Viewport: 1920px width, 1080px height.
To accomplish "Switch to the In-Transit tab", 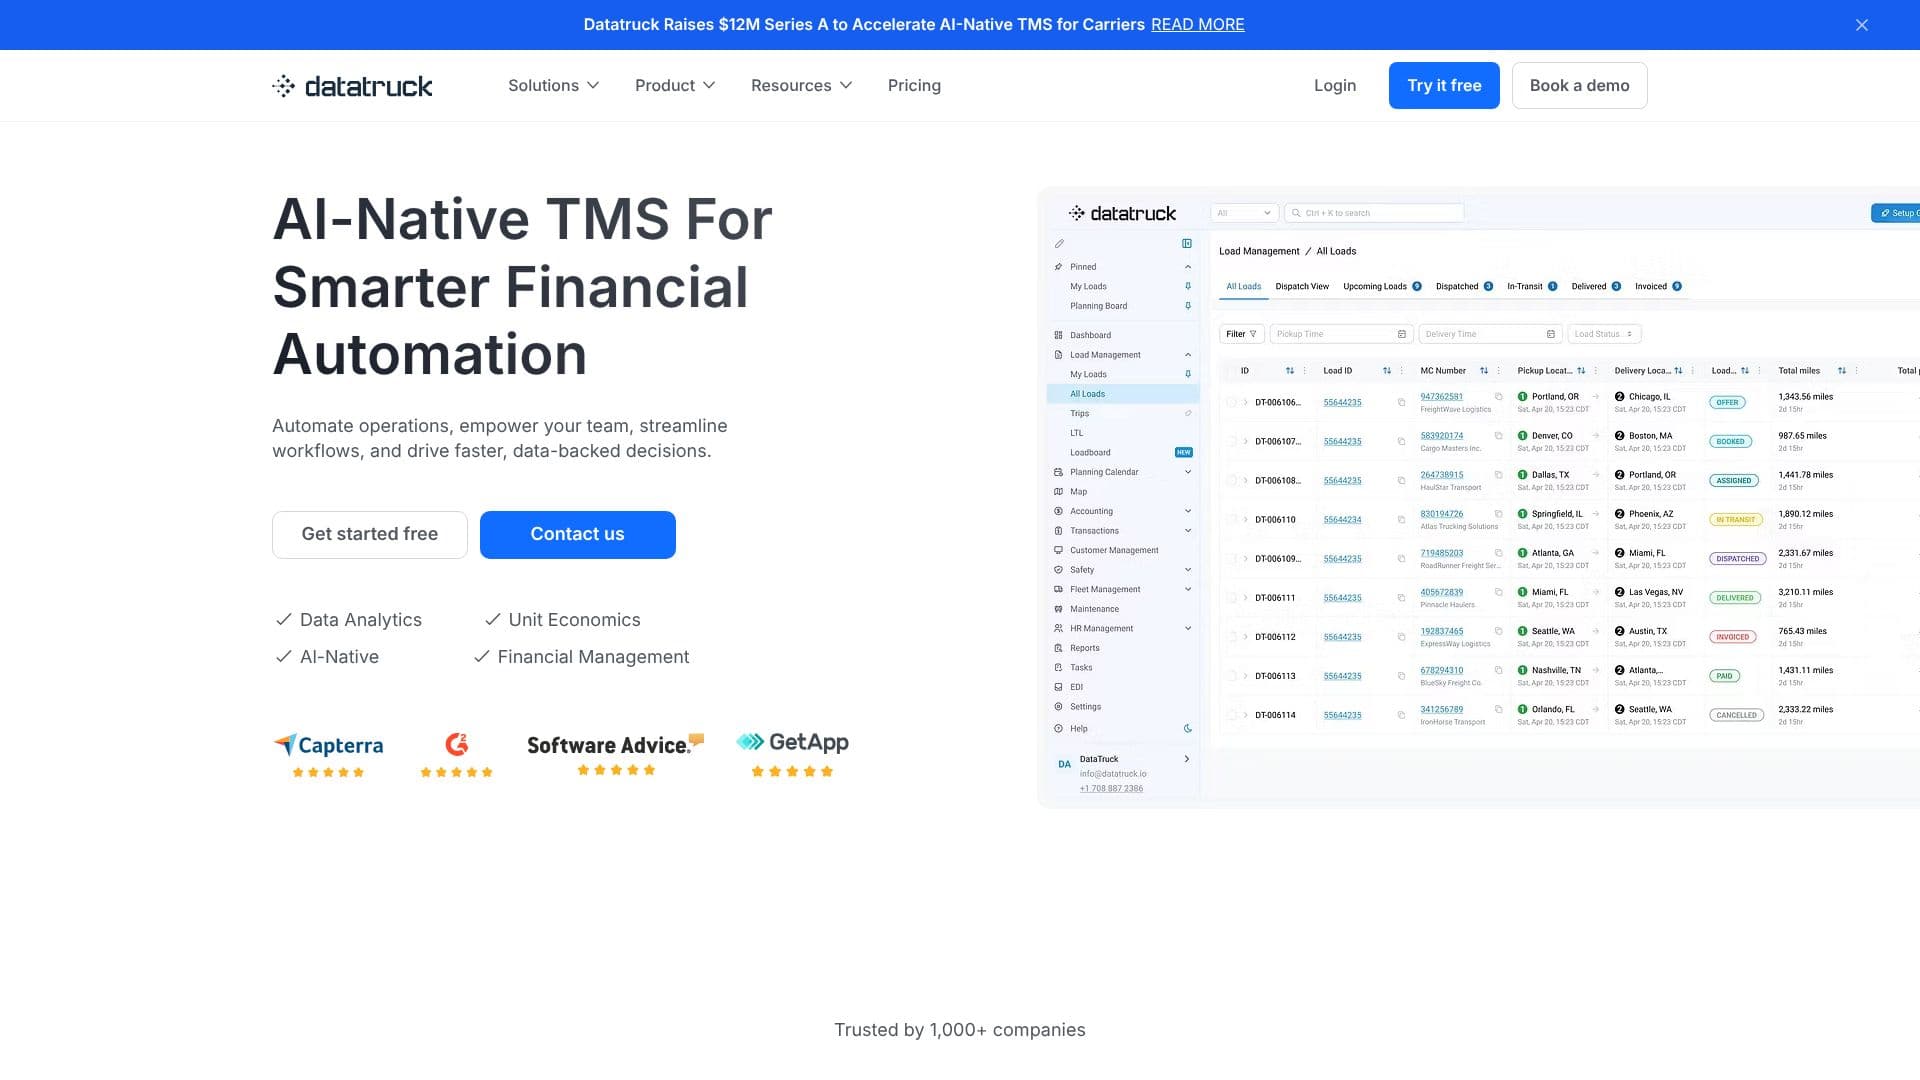I will 1532,287.
